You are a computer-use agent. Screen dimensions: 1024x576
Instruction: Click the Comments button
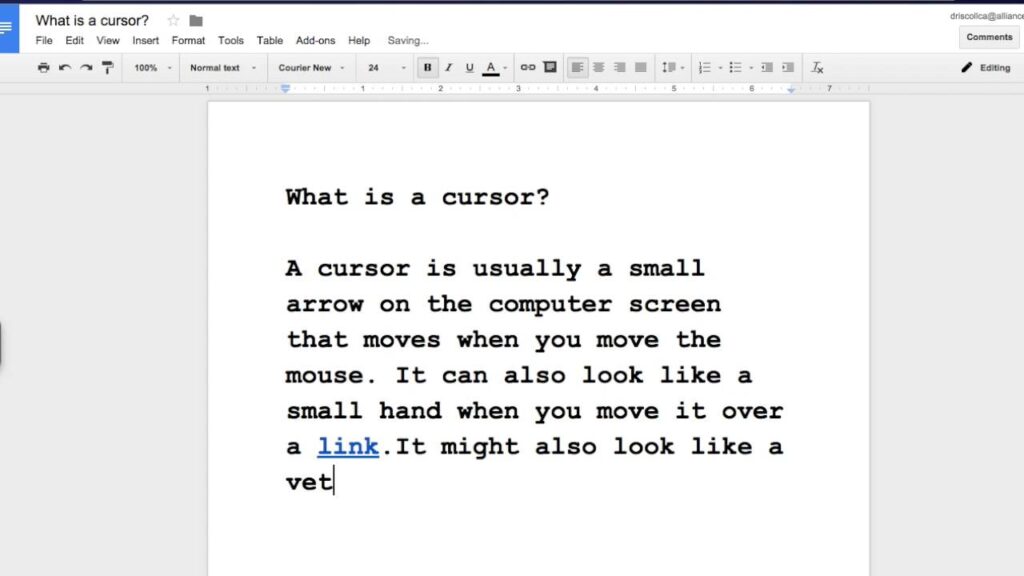pyautogui.click(x=988, y=36)
